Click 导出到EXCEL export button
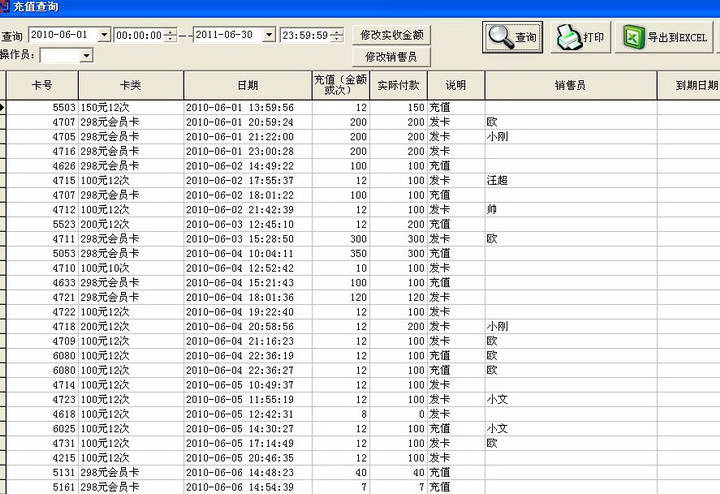 point(666,38)
